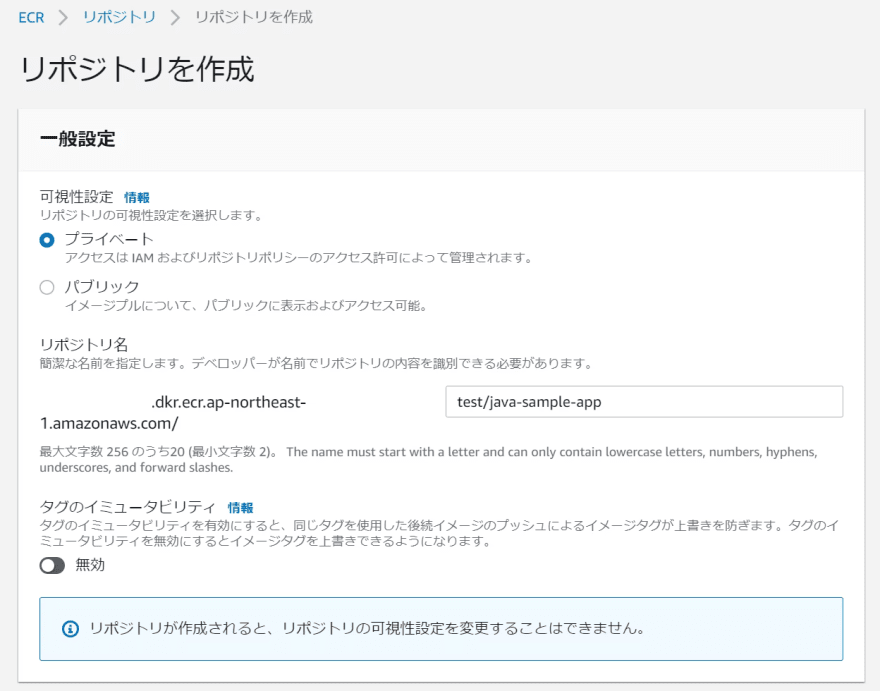Click the 無効 label beside the toggle
This screenshot has height=691, width=880.
click(x=90, y=565)
